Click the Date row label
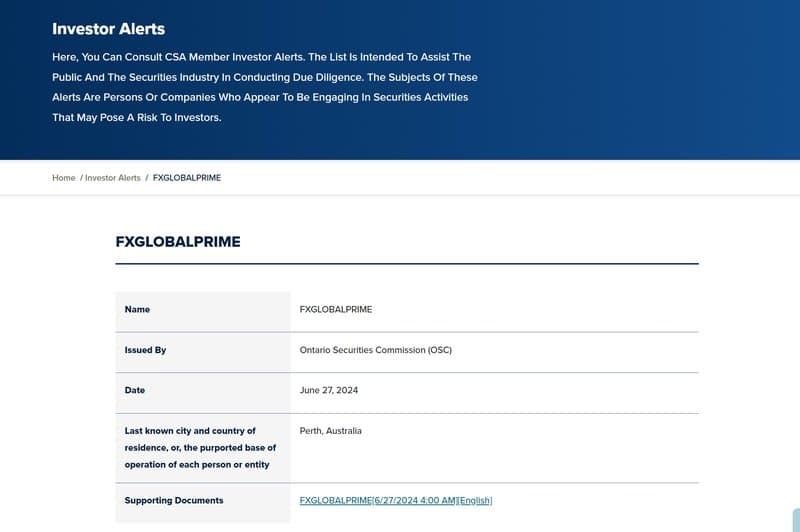The height and width of the screenshot is (532, 800). (135, 390)
